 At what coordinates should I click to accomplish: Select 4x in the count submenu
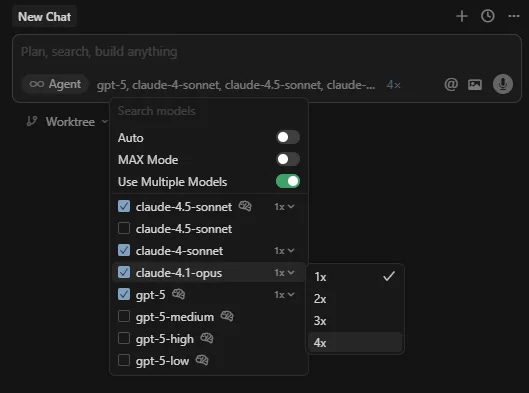coord(355,342)
